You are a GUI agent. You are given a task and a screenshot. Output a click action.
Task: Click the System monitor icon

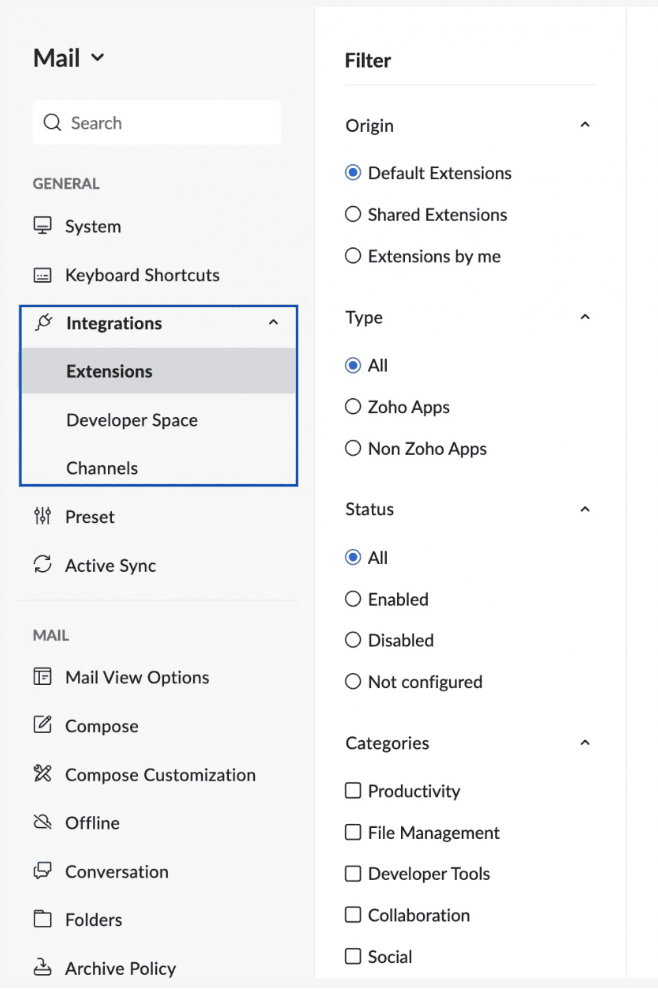42,226
